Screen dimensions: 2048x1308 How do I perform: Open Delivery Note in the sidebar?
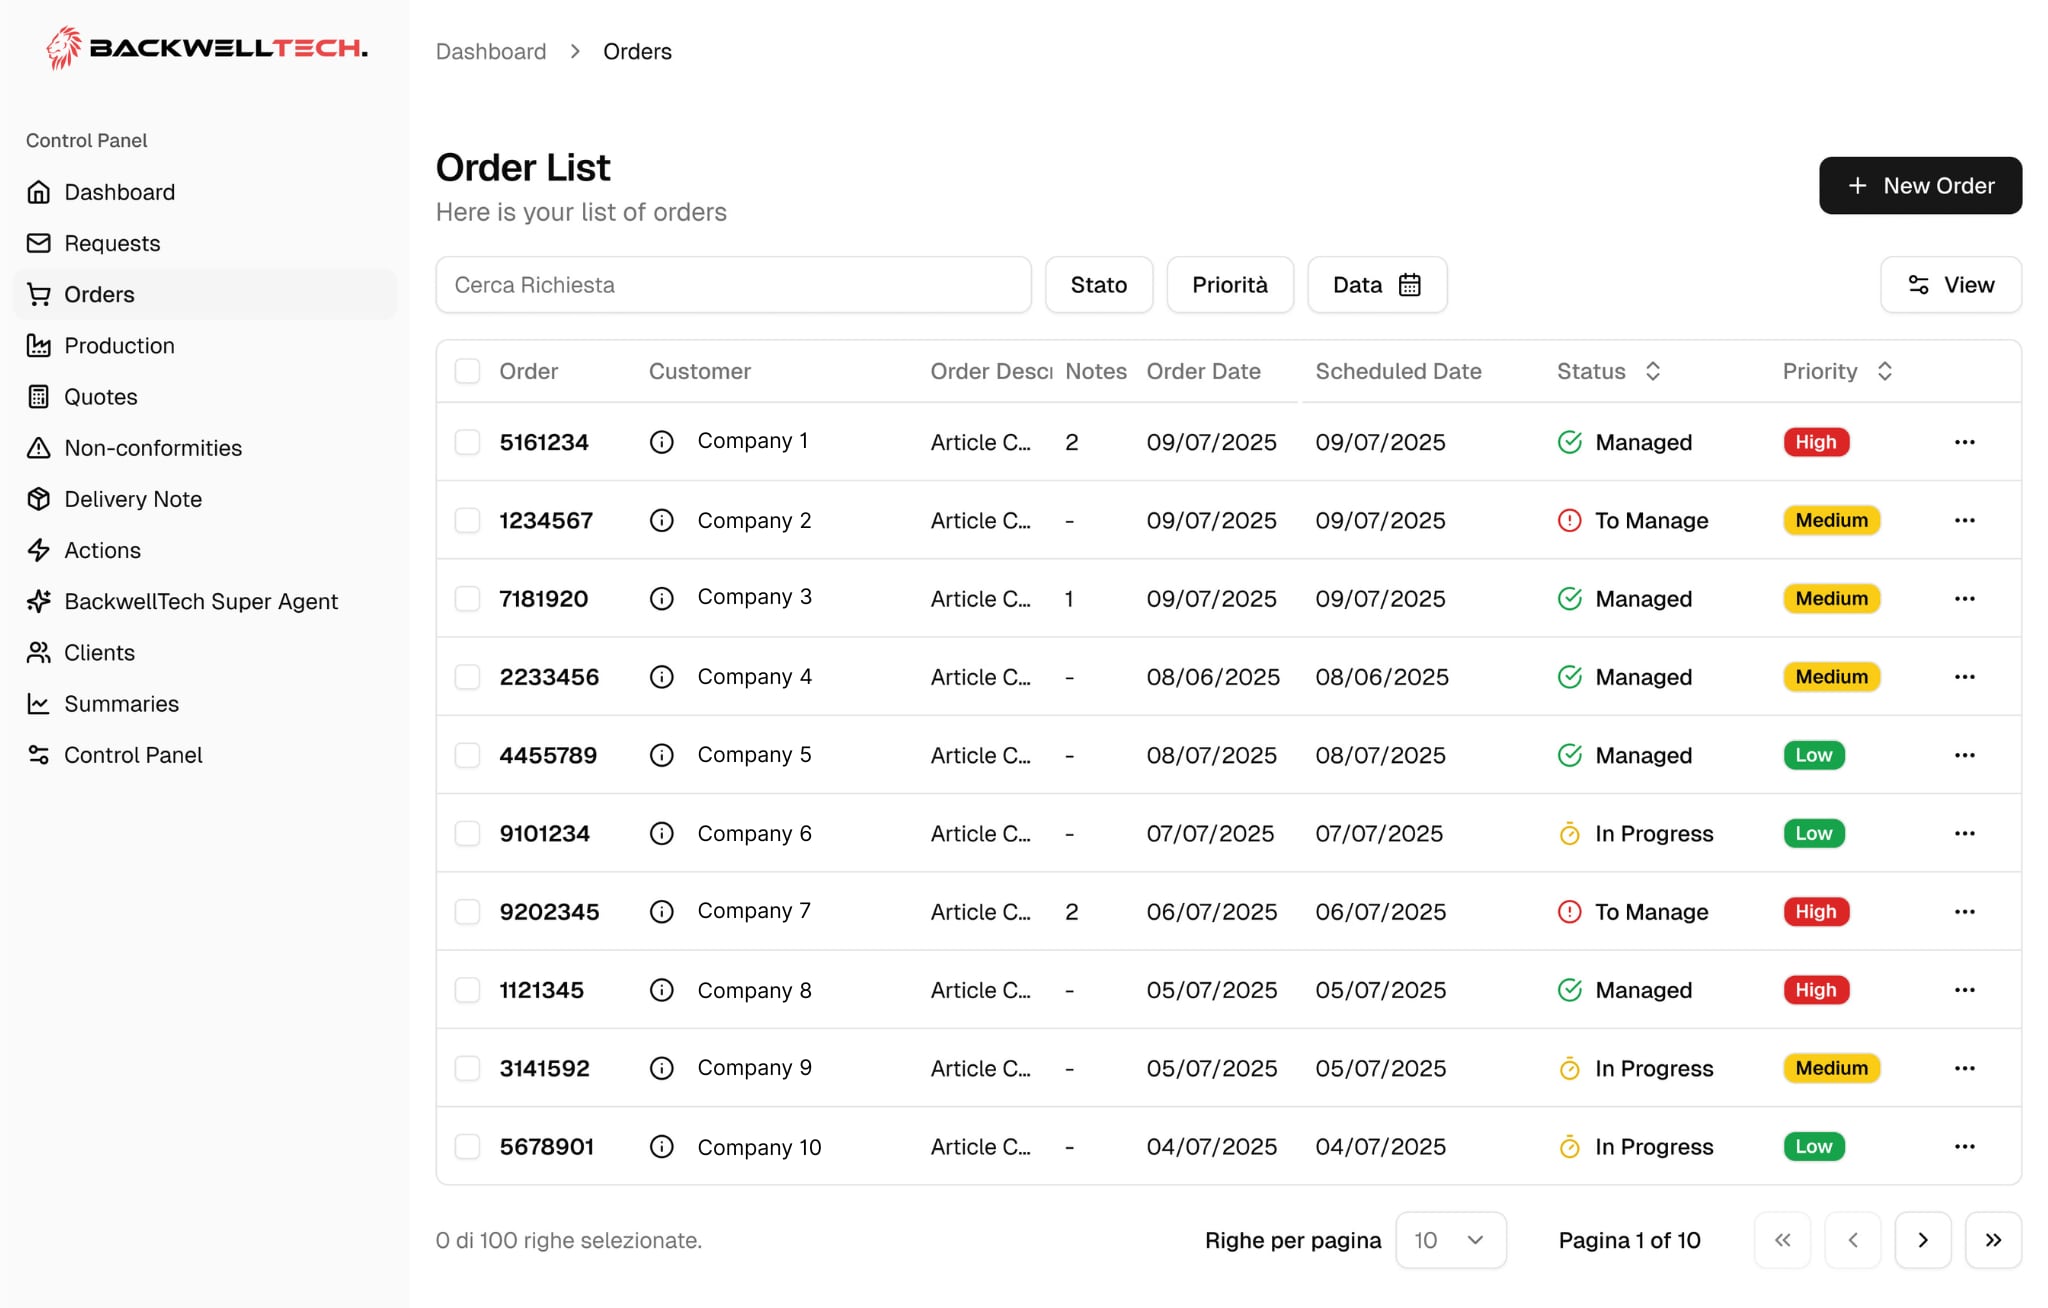click(205, 499)
